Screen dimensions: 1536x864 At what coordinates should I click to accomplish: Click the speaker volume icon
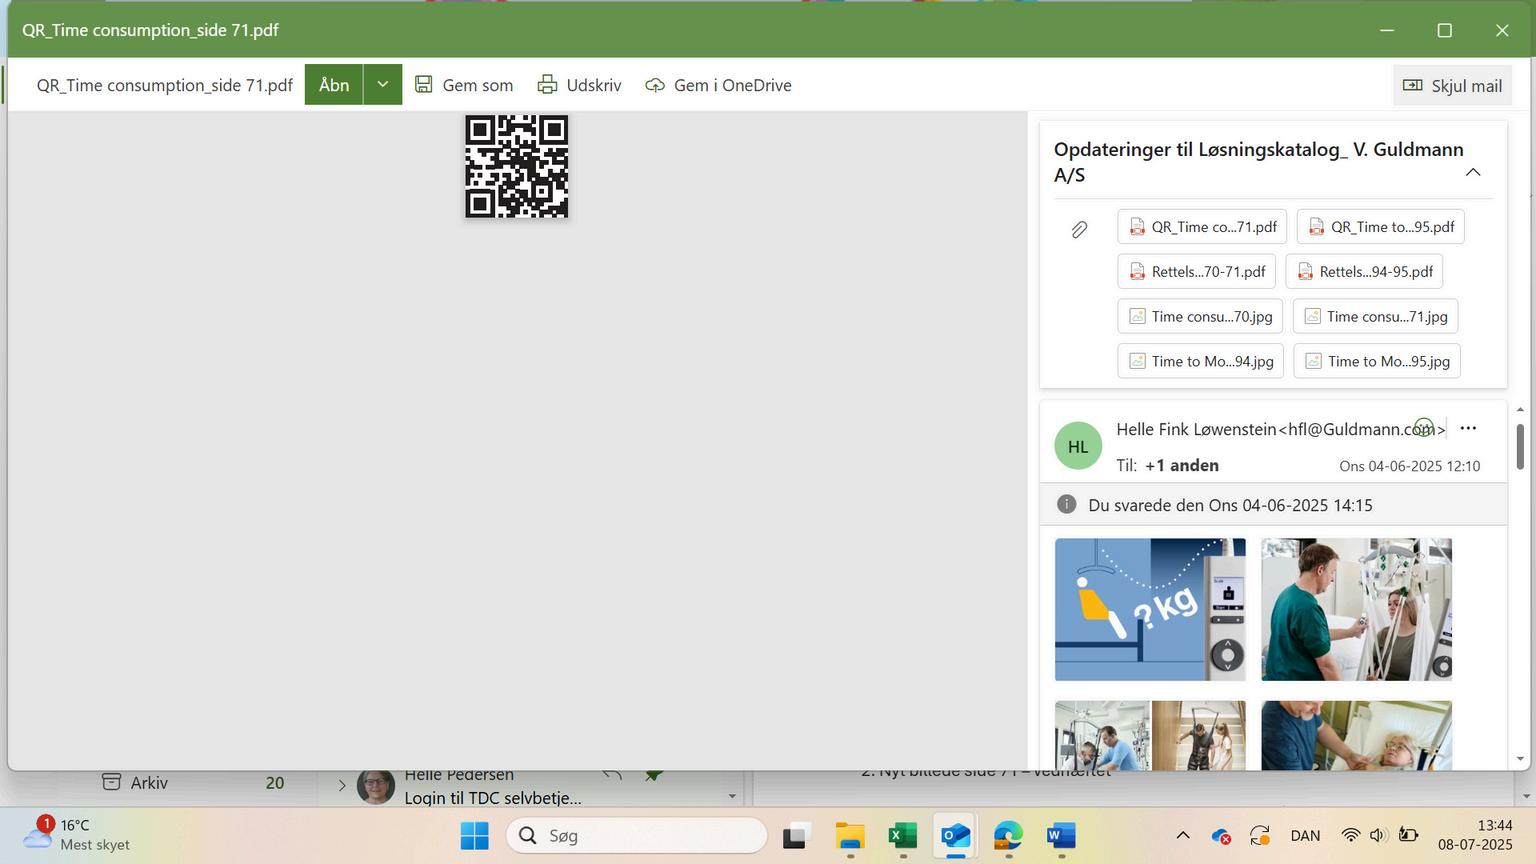click(1378, 835)
